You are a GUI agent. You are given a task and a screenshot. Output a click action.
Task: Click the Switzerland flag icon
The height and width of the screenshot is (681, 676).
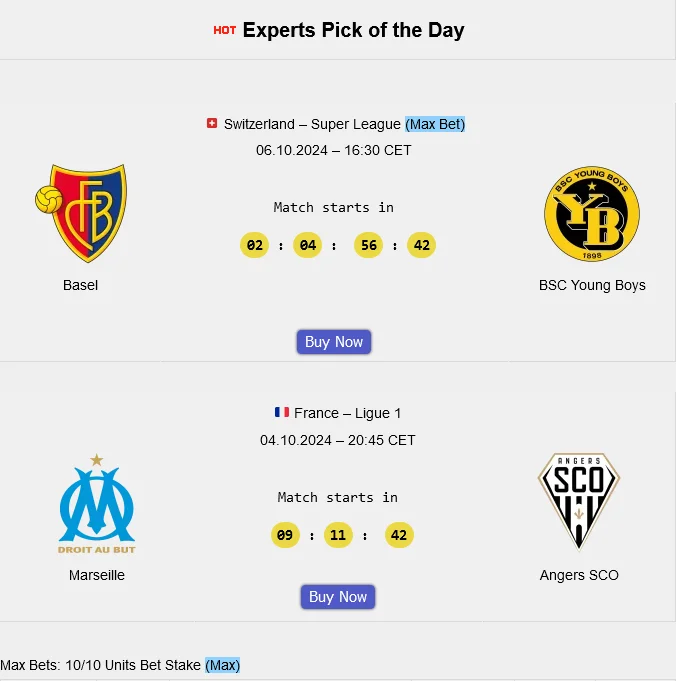coord(212,124)
